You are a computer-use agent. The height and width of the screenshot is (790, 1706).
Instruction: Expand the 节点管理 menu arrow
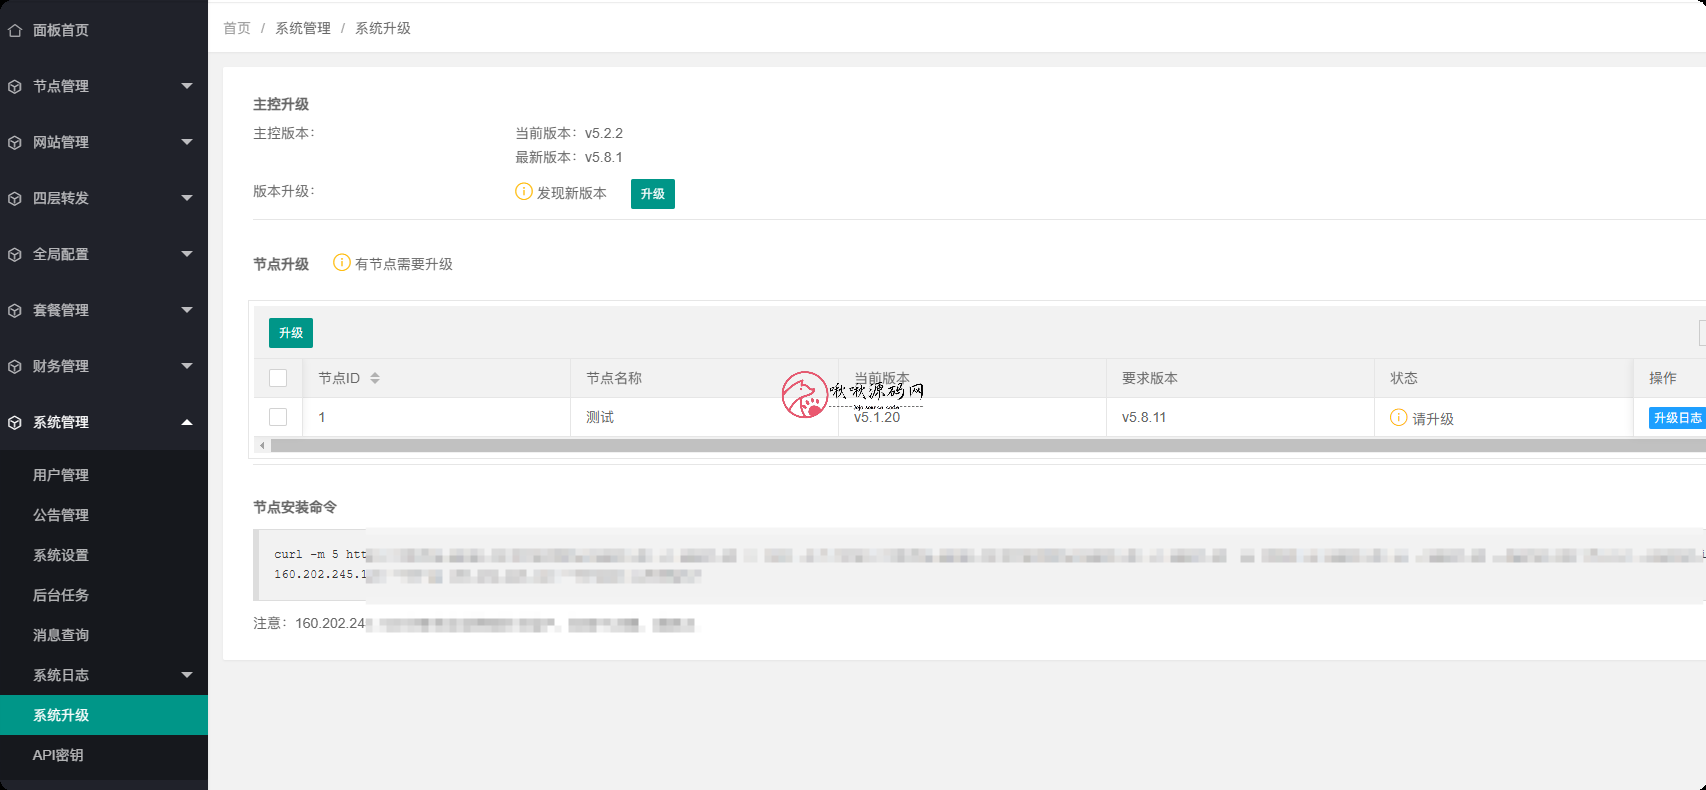click(187, 86)
